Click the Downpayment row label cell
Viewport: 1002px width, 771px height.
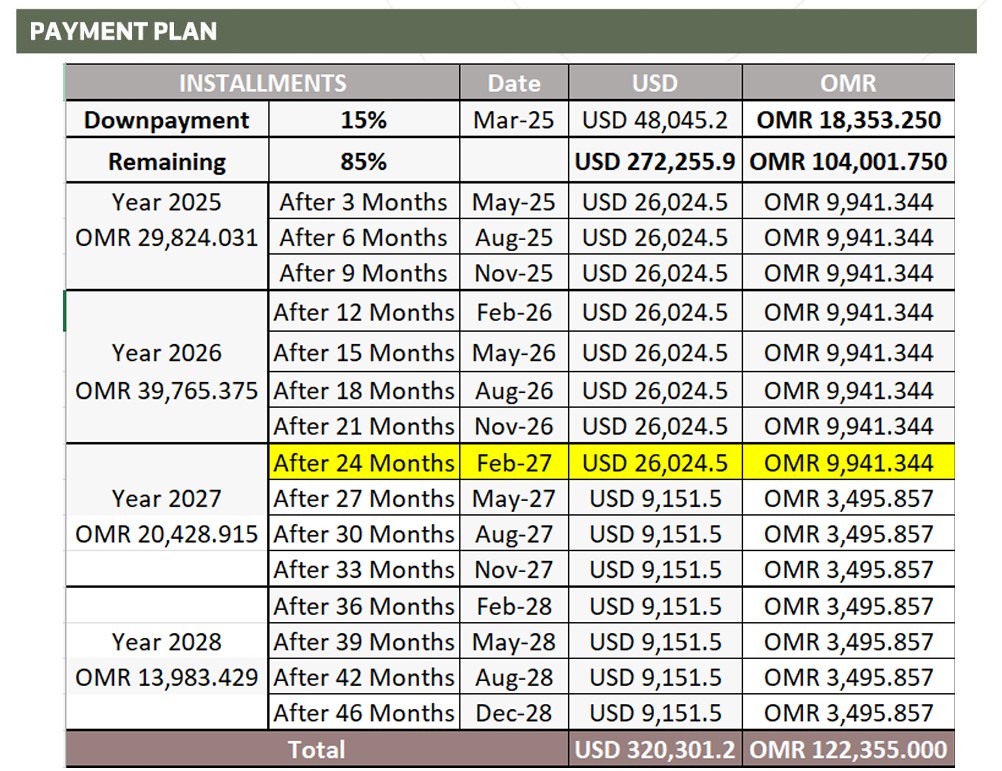pyautogui.click(x=167, y=119)
